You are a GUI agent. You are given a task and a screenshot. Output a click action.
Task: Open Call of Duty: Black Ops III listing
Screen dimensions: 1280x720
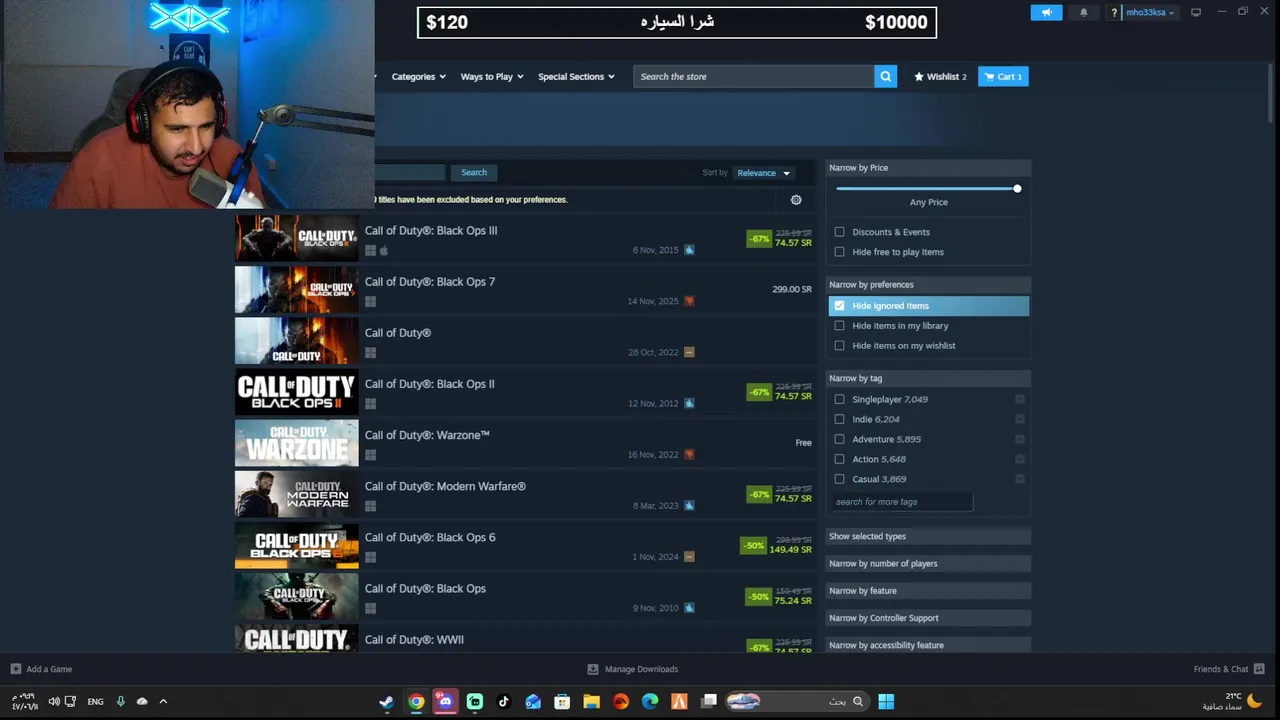(x=525, y=238)
